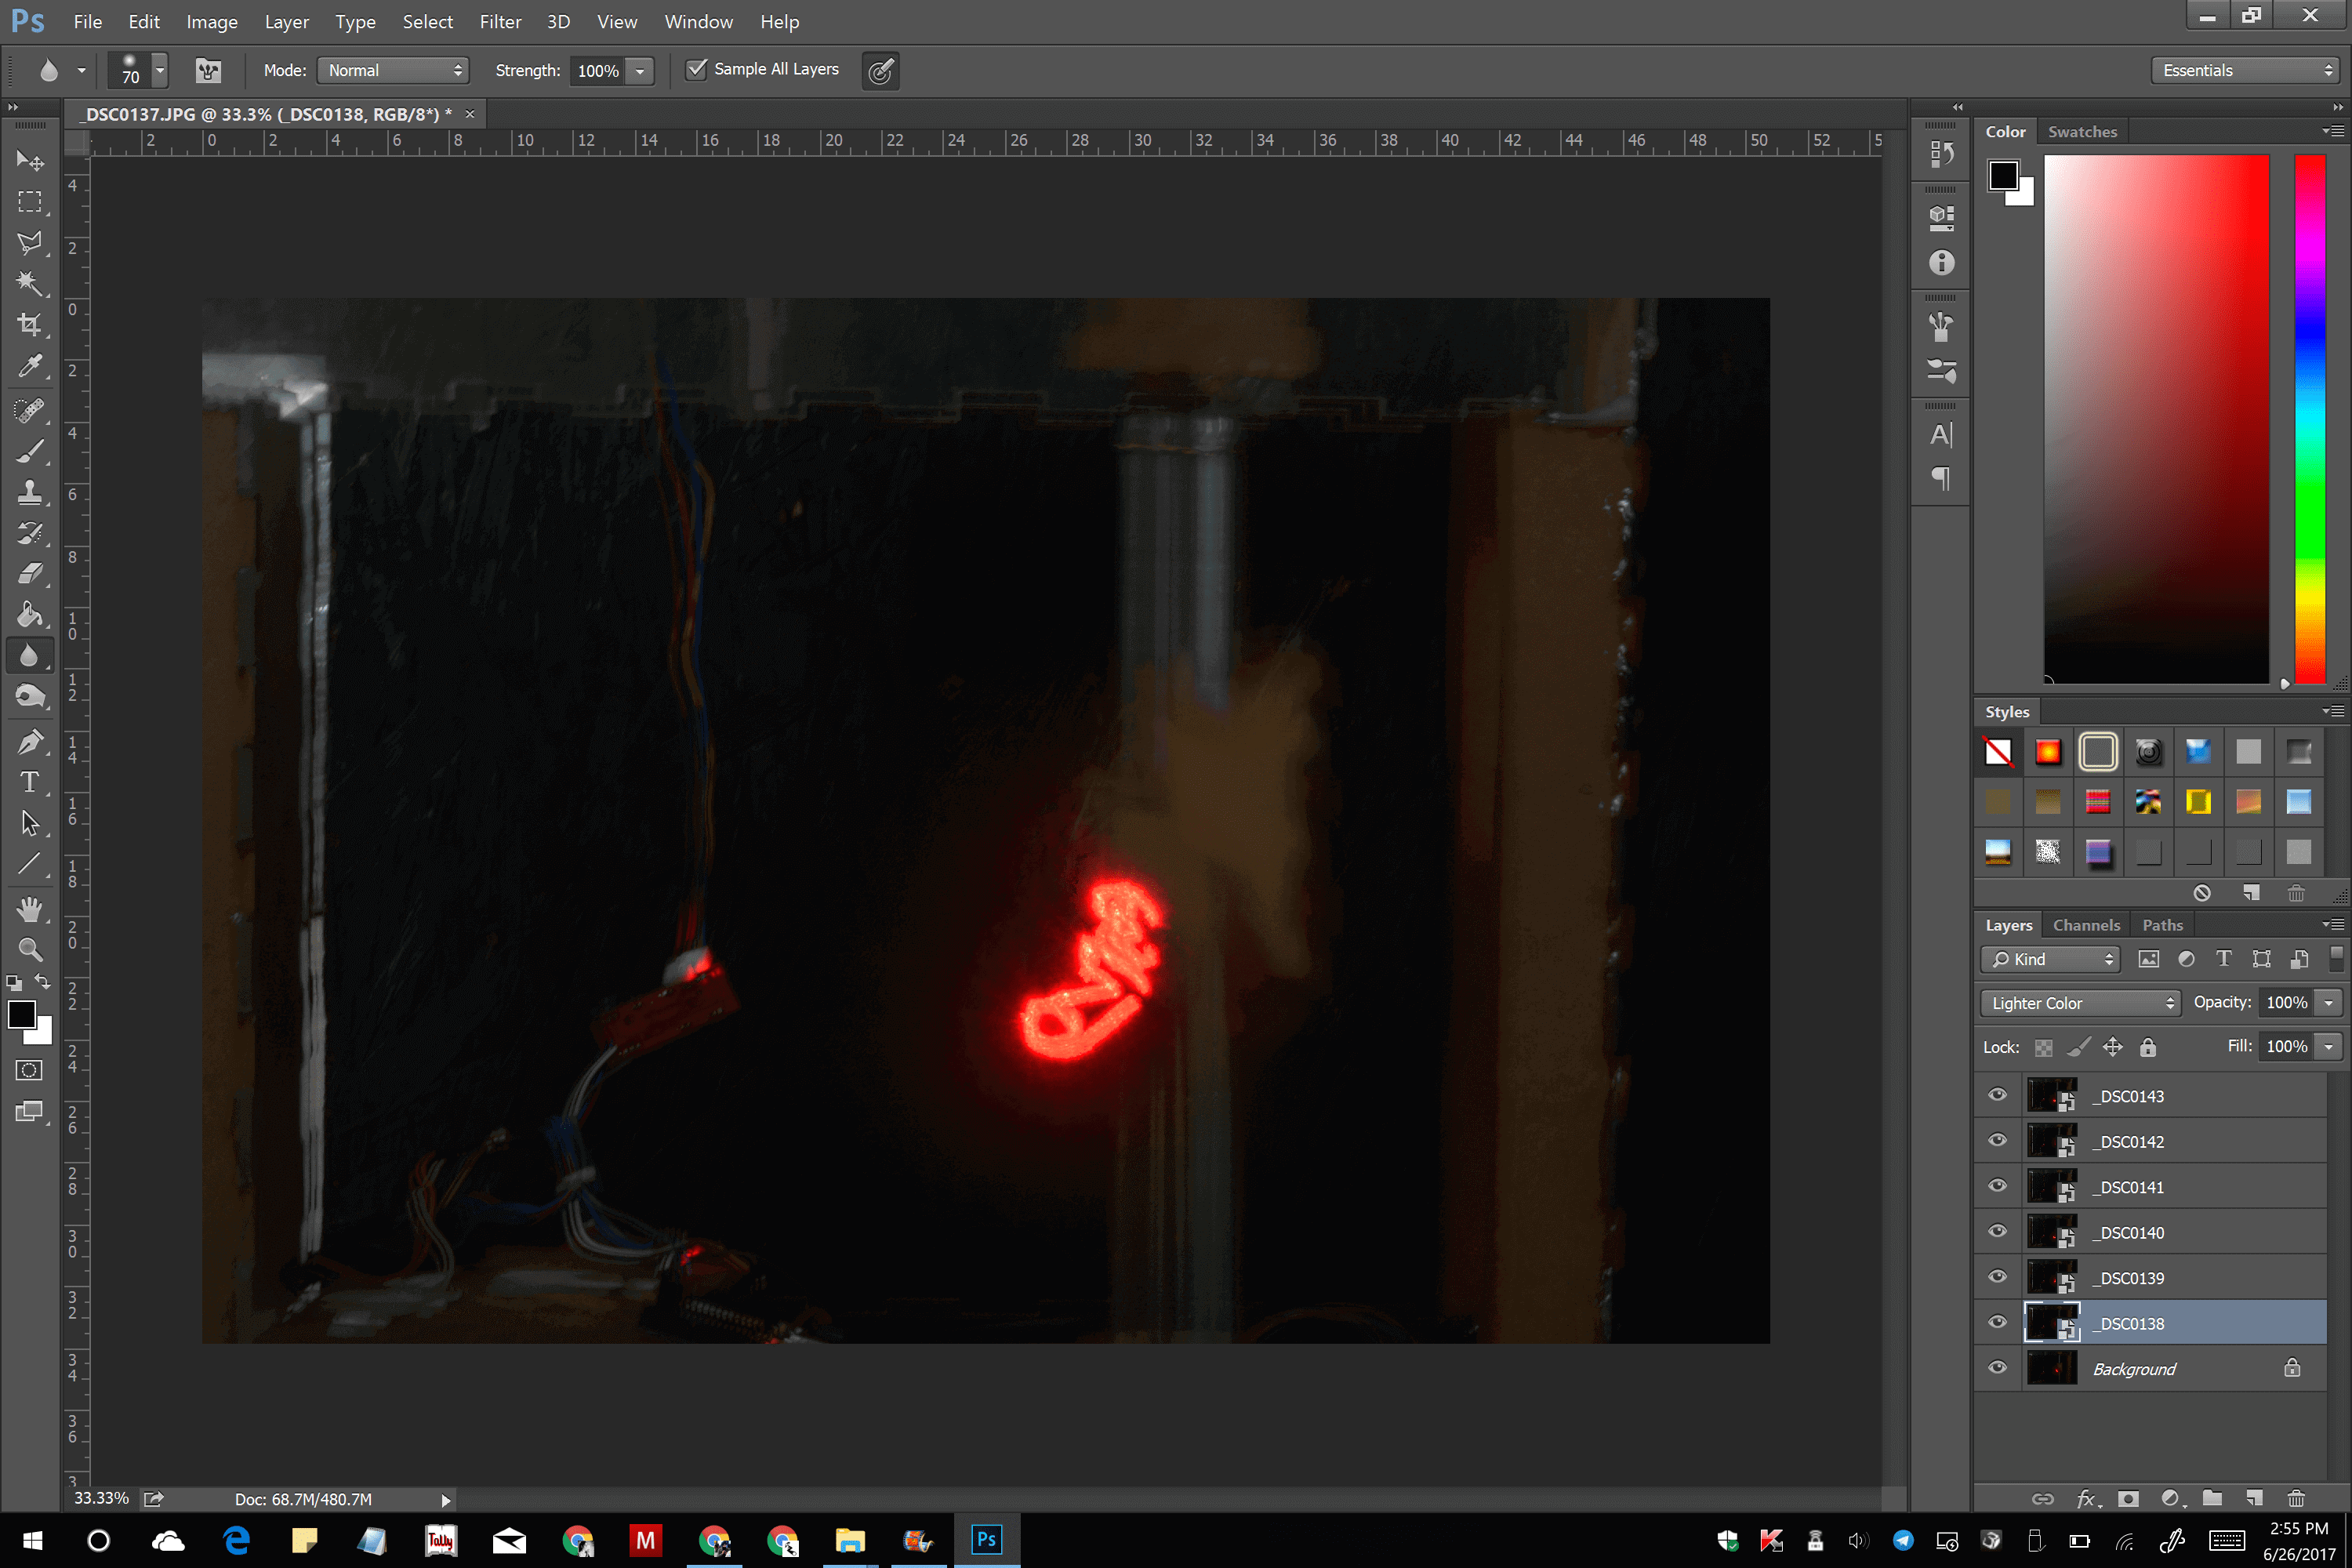
Task: Add layer style fx icon
Action: tap(2088, 1498)
